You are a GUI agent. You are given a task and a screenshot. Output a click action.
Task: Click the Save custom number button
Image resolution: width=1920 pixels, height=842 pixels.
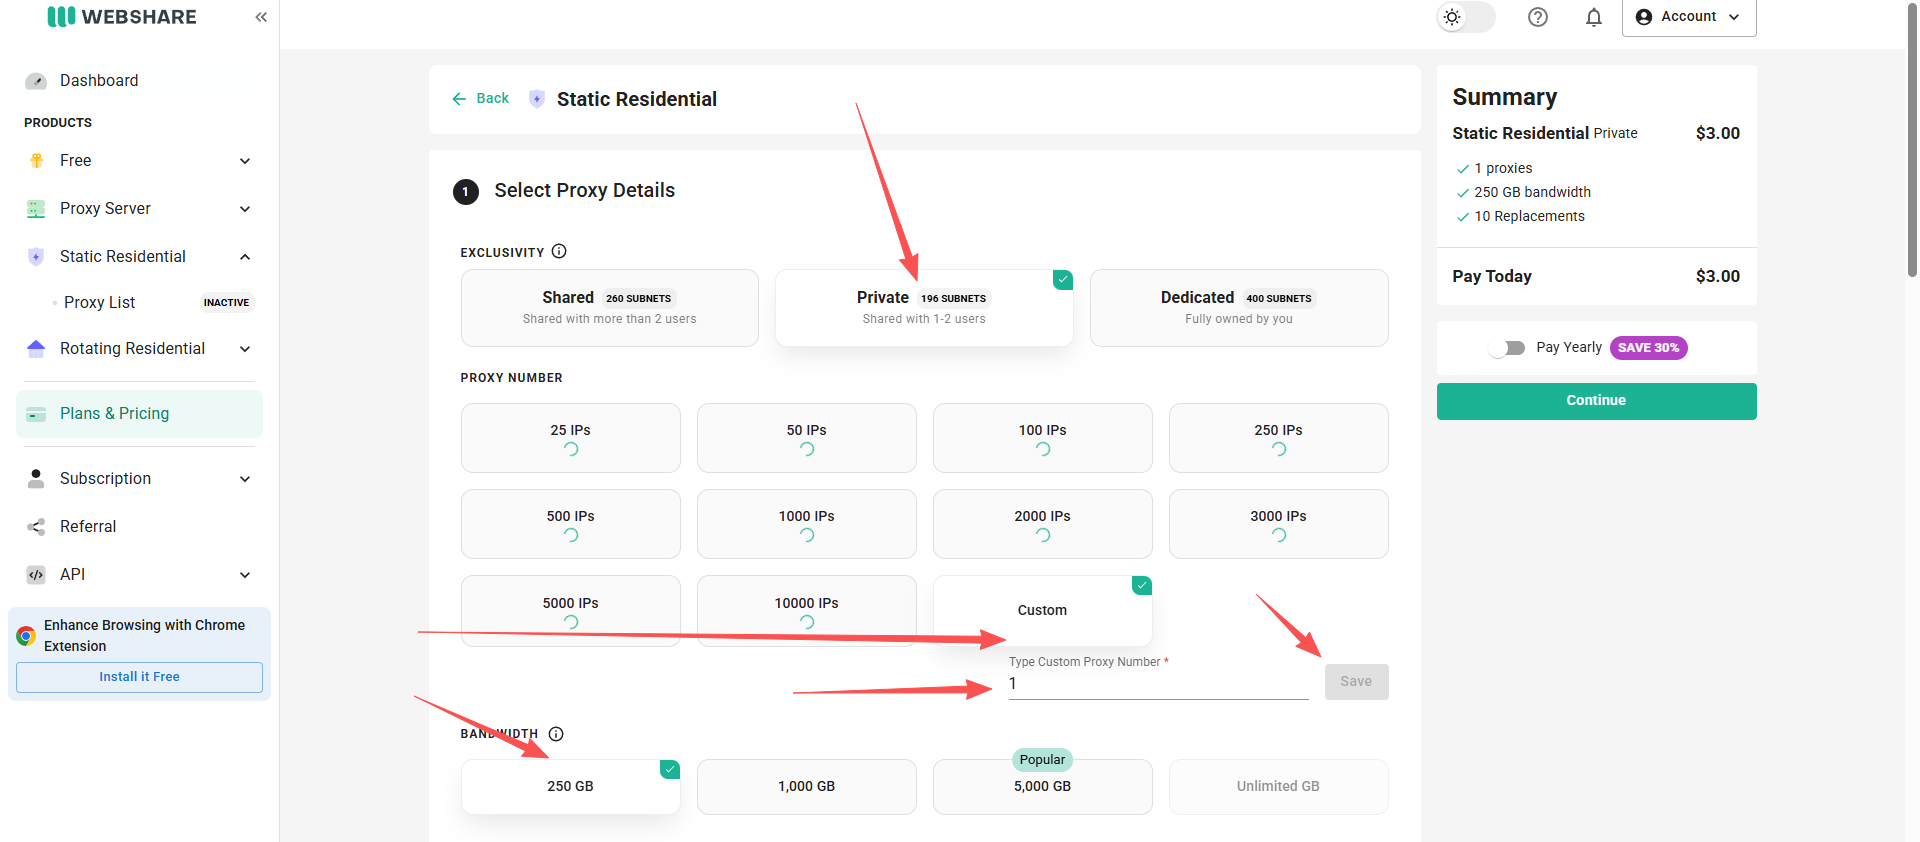(1356, 682)
